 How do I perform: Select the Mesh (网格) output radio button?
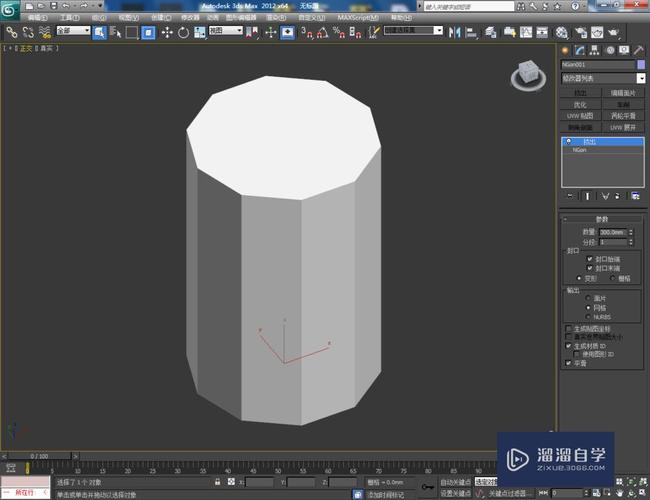coord(588,308)
